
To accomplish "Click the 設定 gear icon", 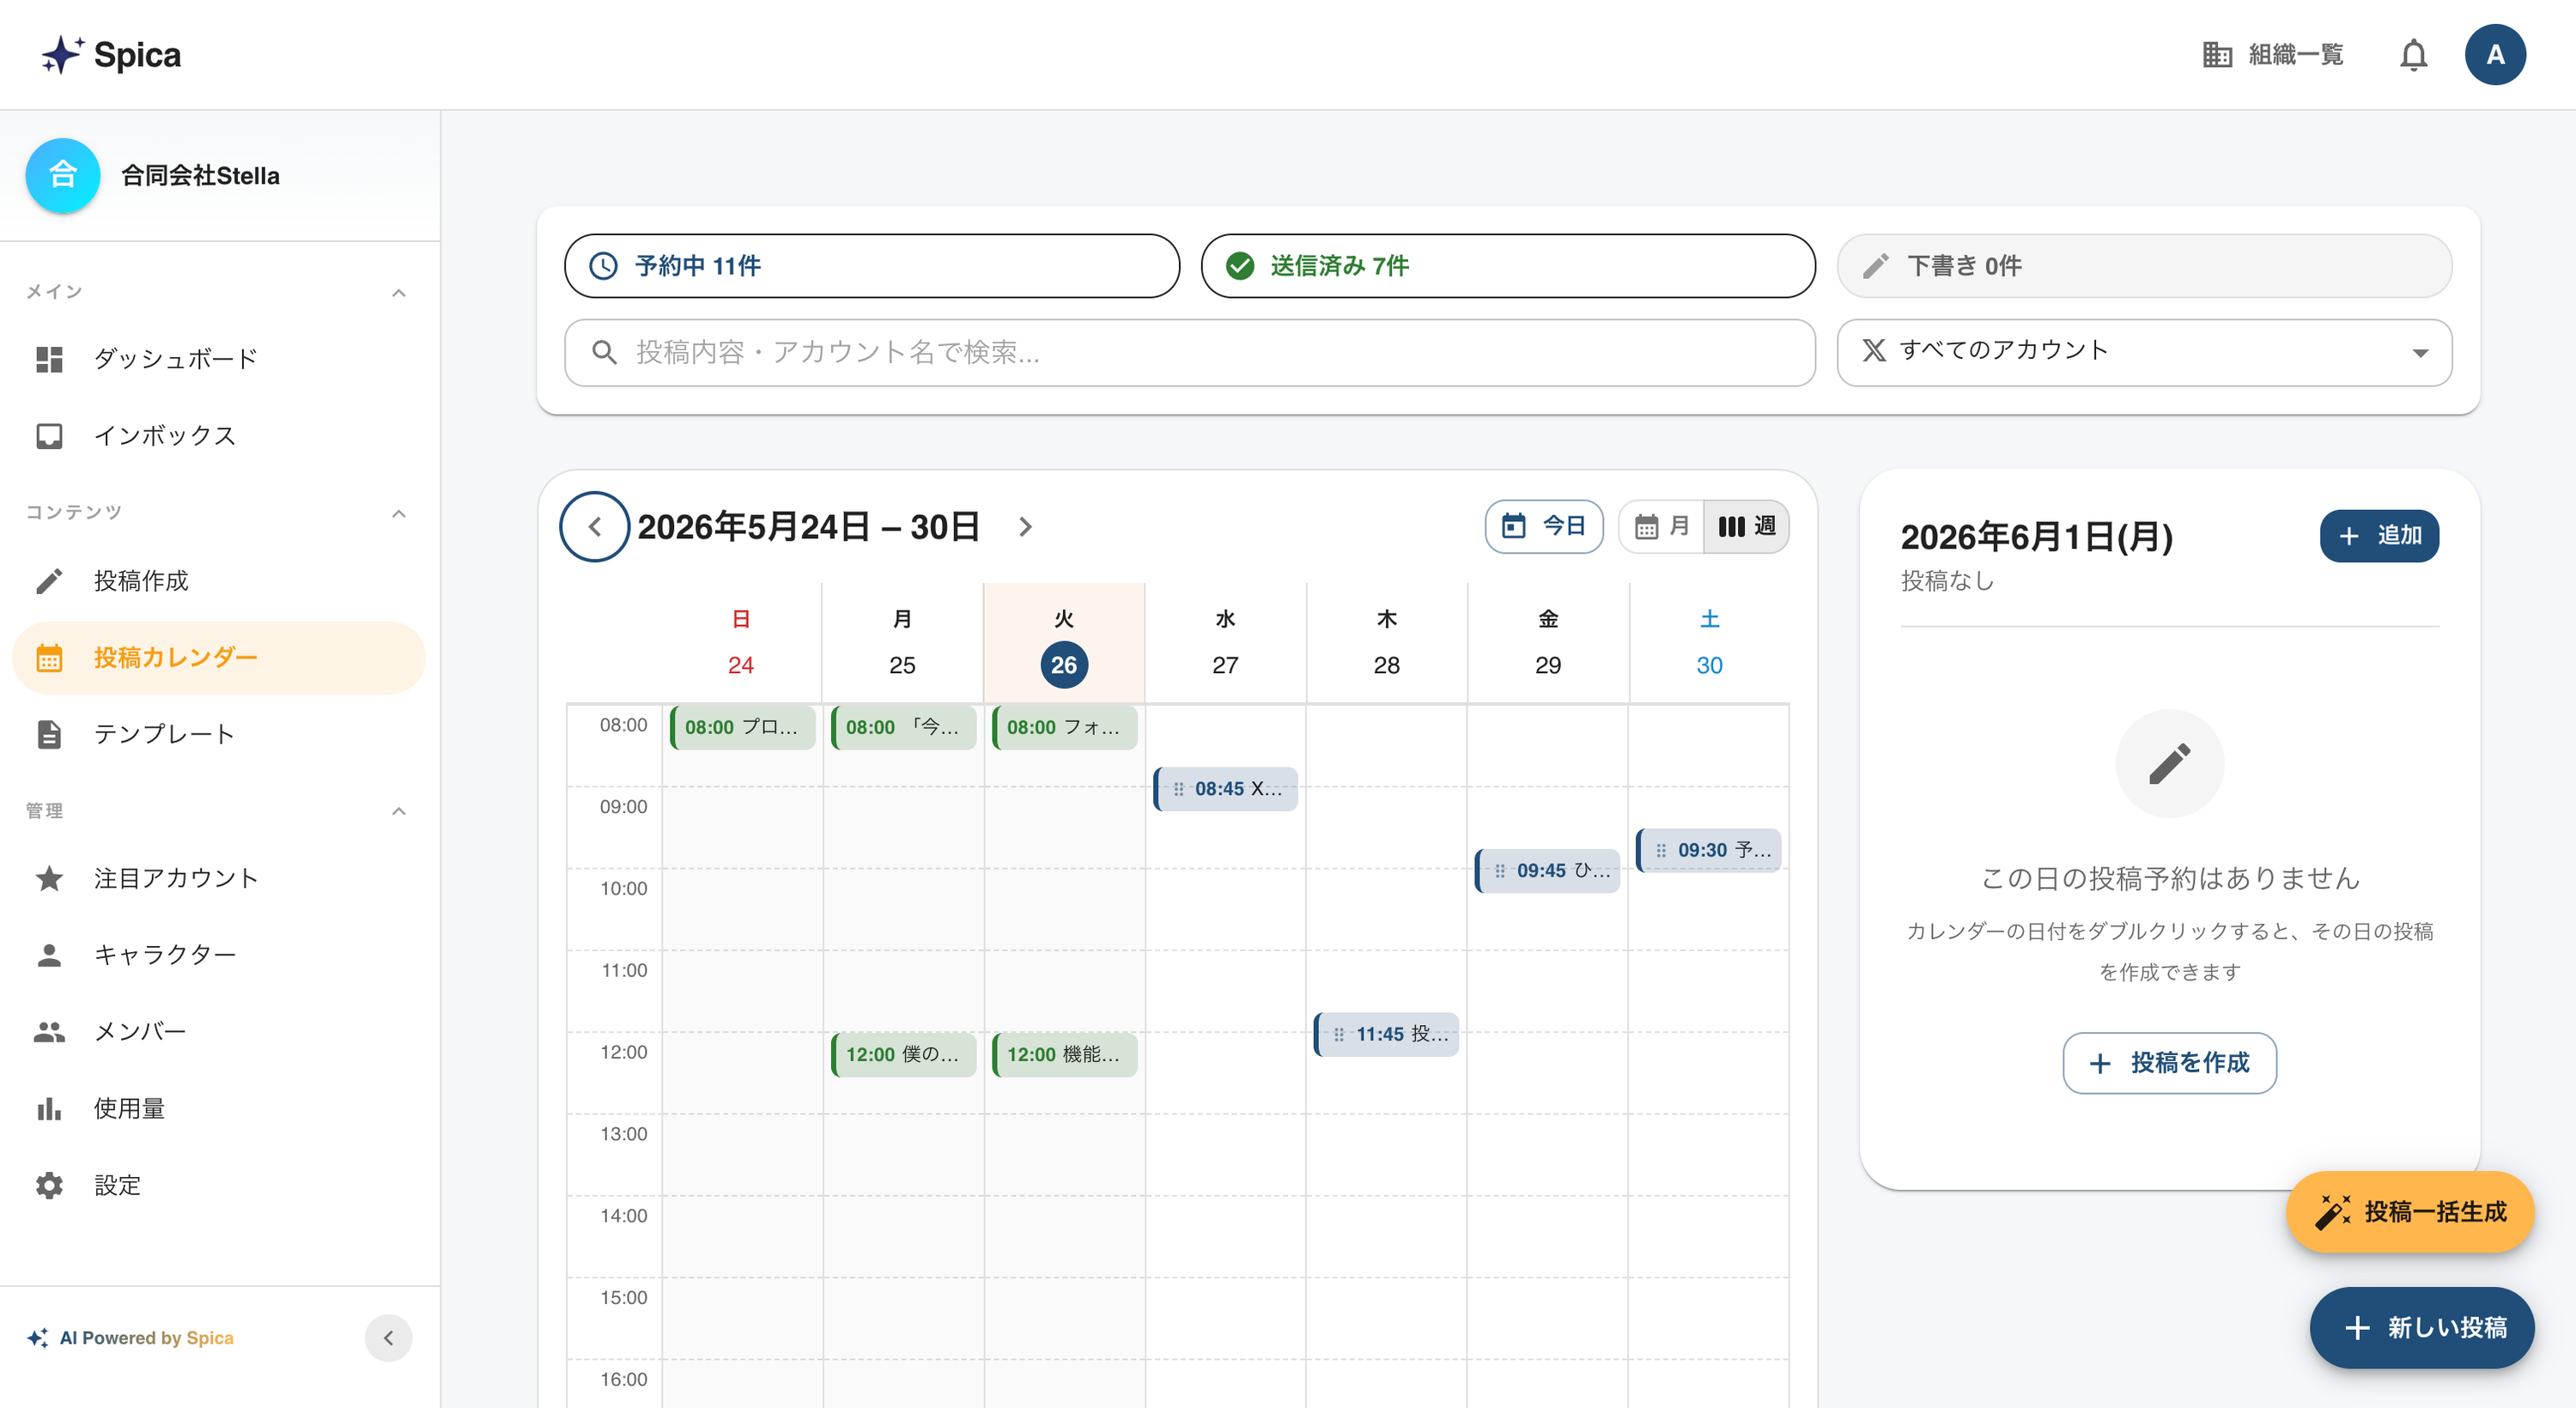I will pos(49,1185).
